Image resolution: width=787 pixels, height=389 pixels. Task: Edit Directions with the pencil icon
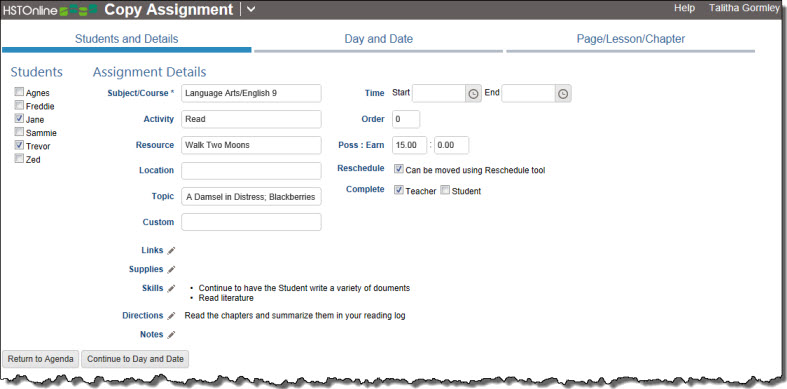click(171, 316)
